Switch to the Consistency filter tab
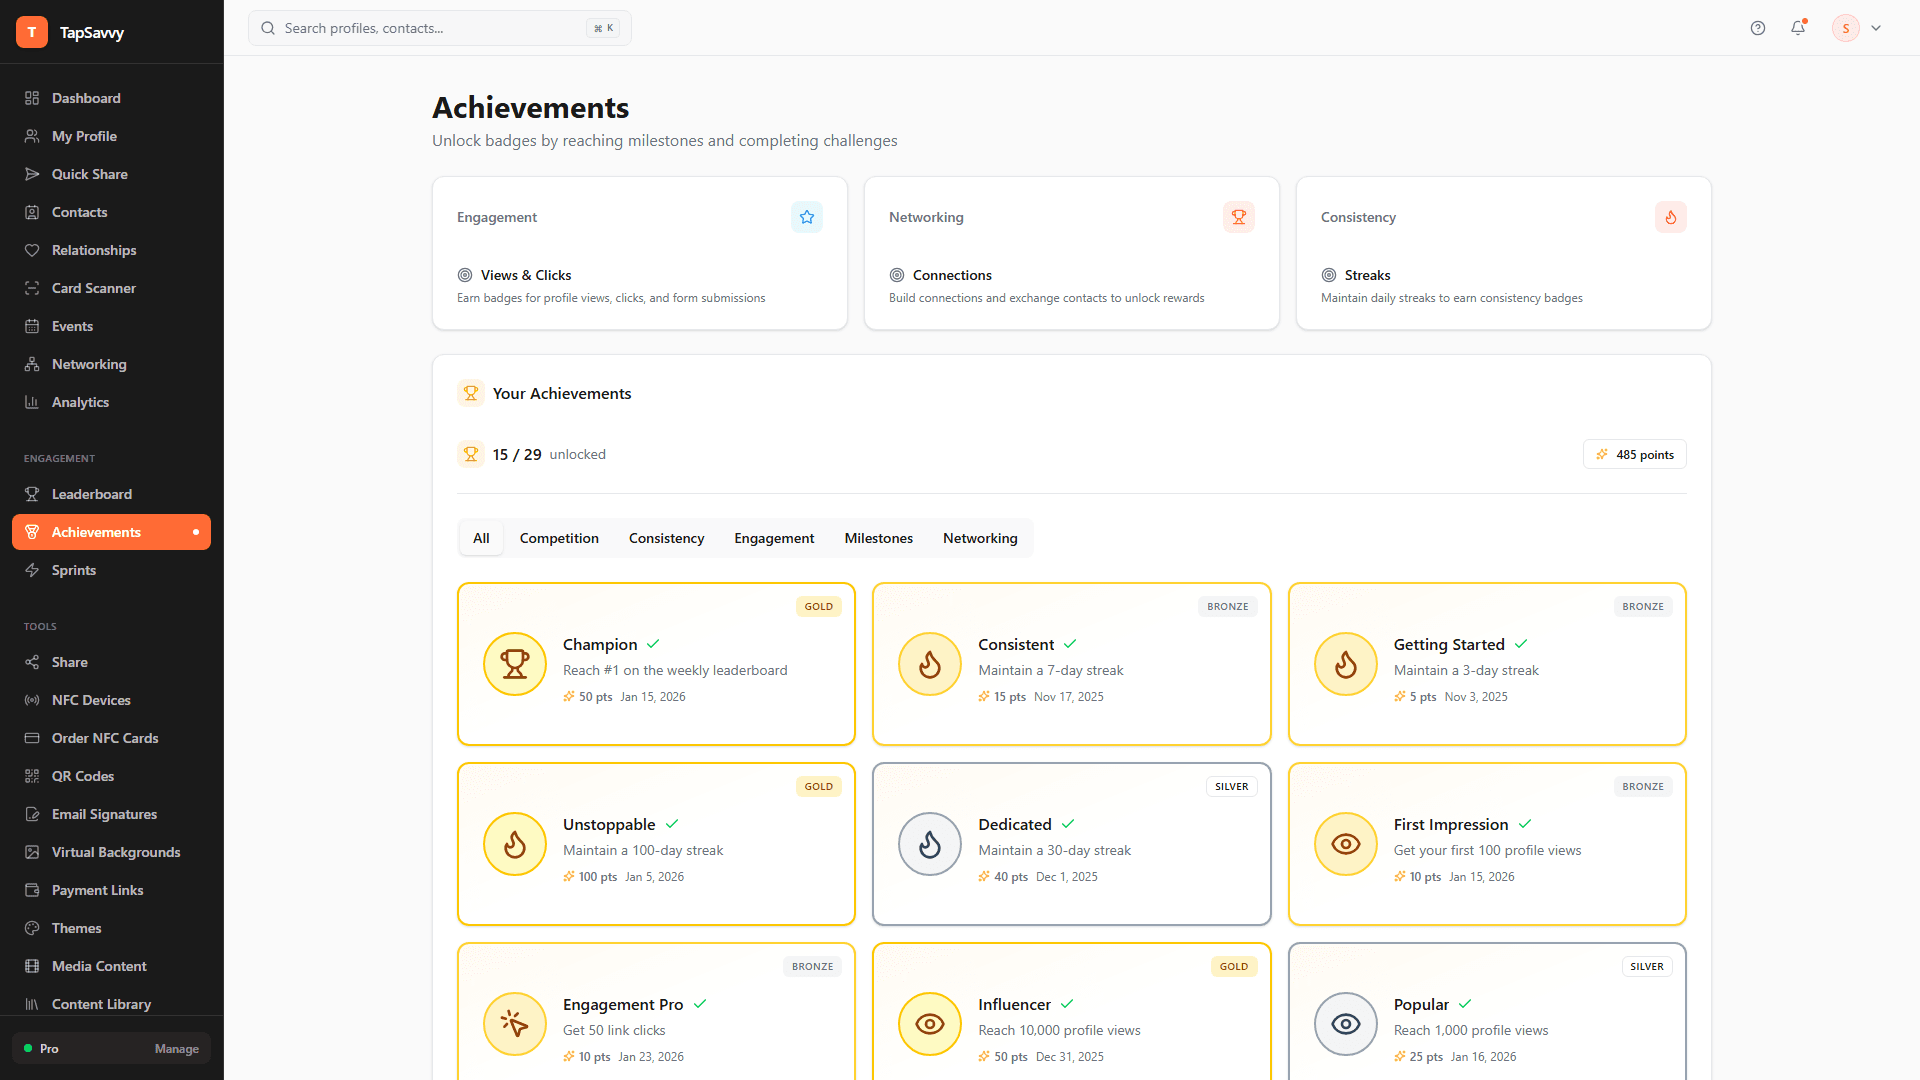This screenshot has width=1920, height=1080. click(x=666, y=538)
